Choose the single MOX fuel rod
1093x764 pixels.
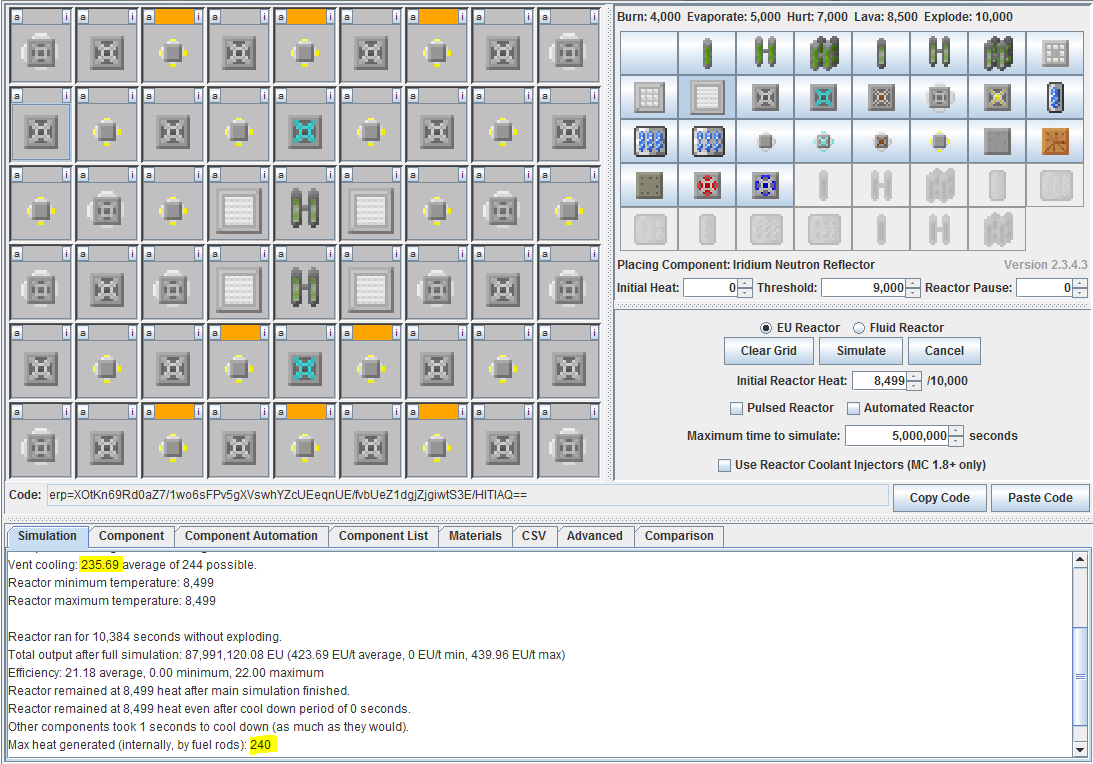(881, 53)
